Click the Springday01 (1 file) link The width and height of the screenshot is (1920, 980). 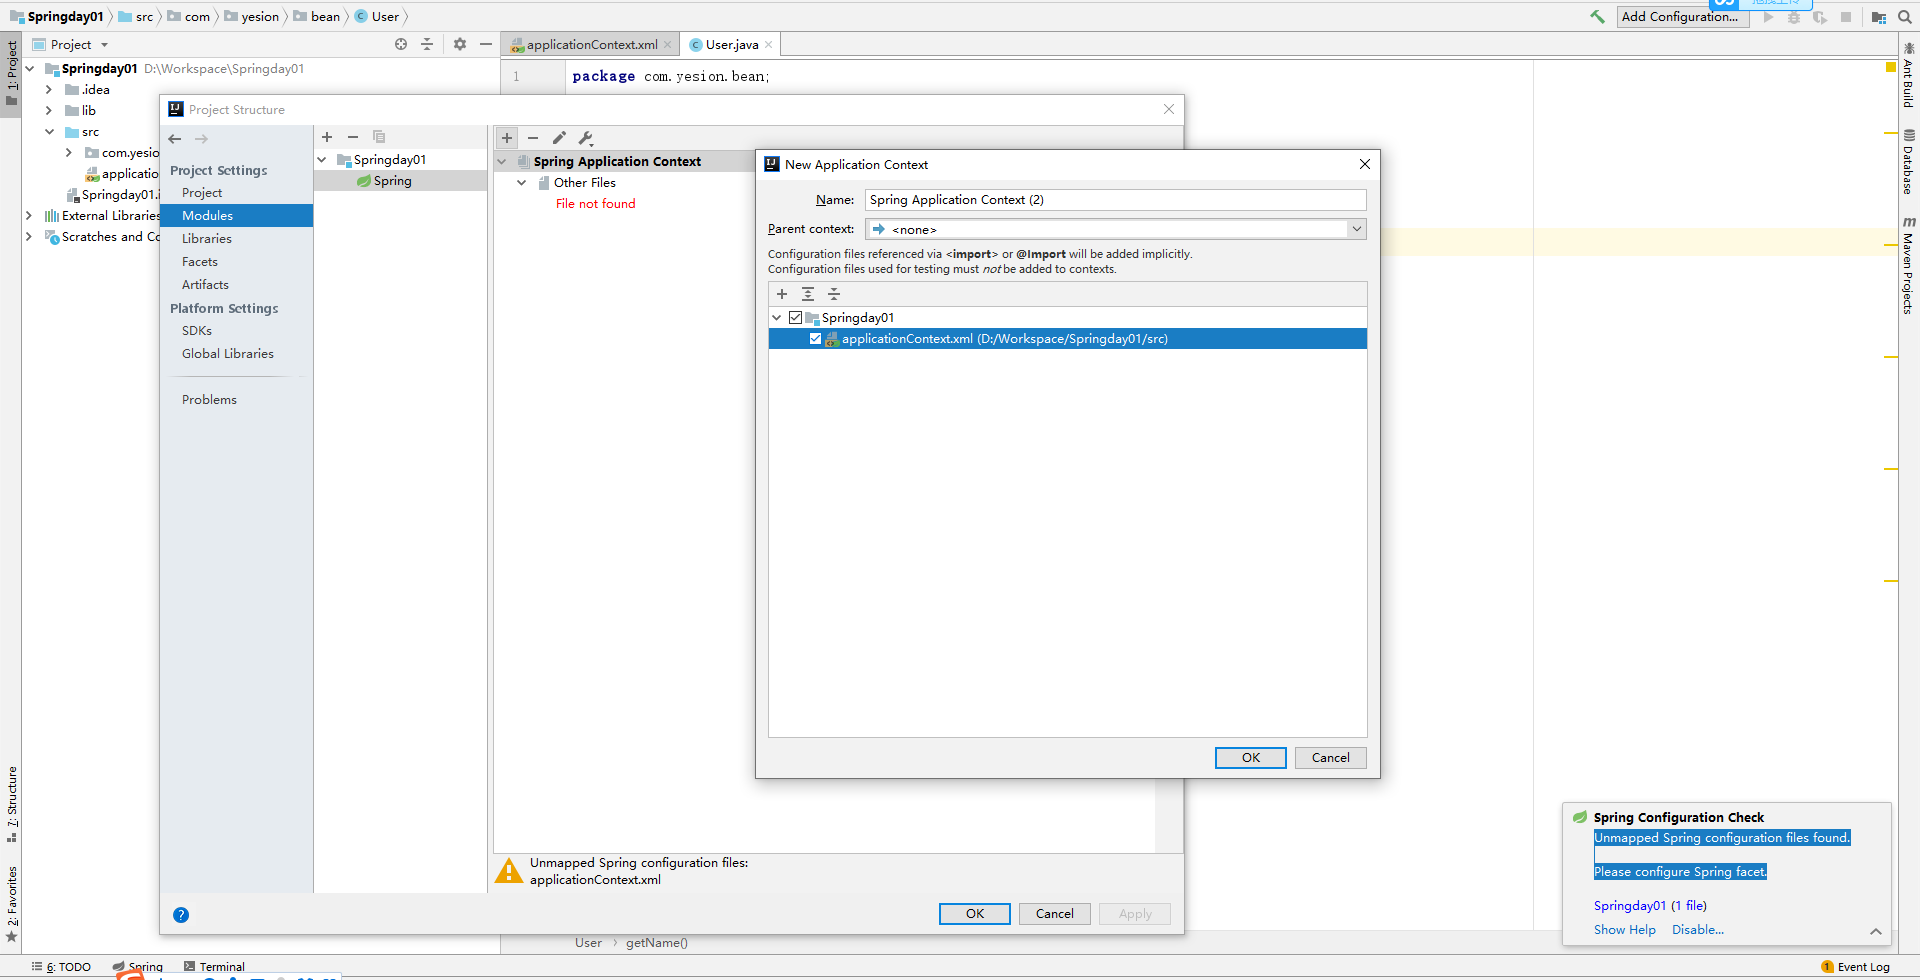(1650, 906)
